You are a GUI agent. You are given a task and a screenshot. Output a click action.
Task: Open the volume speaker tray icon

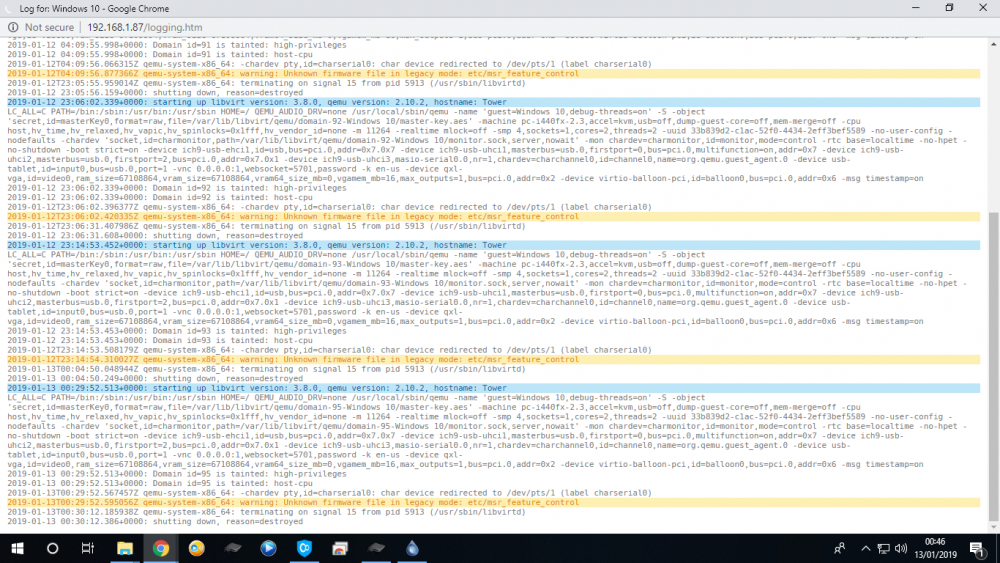point(901,548)
